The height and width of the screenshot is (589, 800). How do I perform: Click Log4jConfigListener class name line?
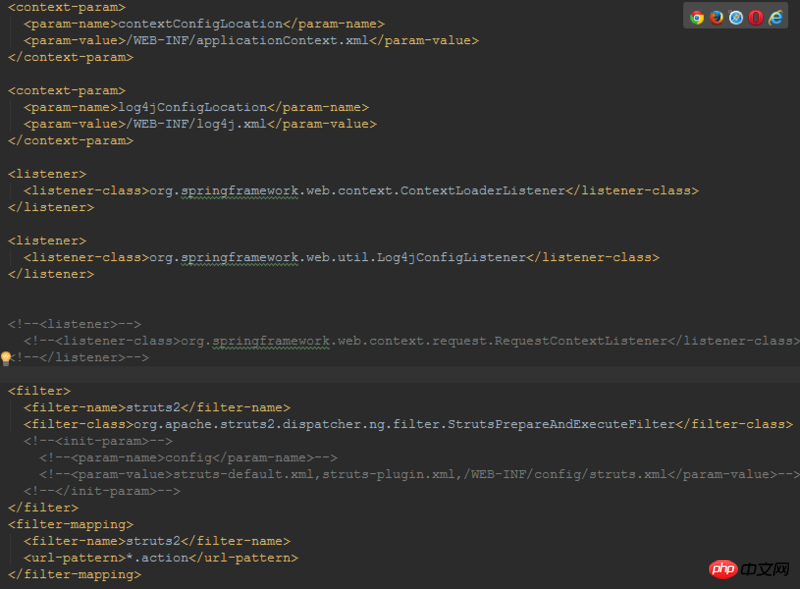341,257
